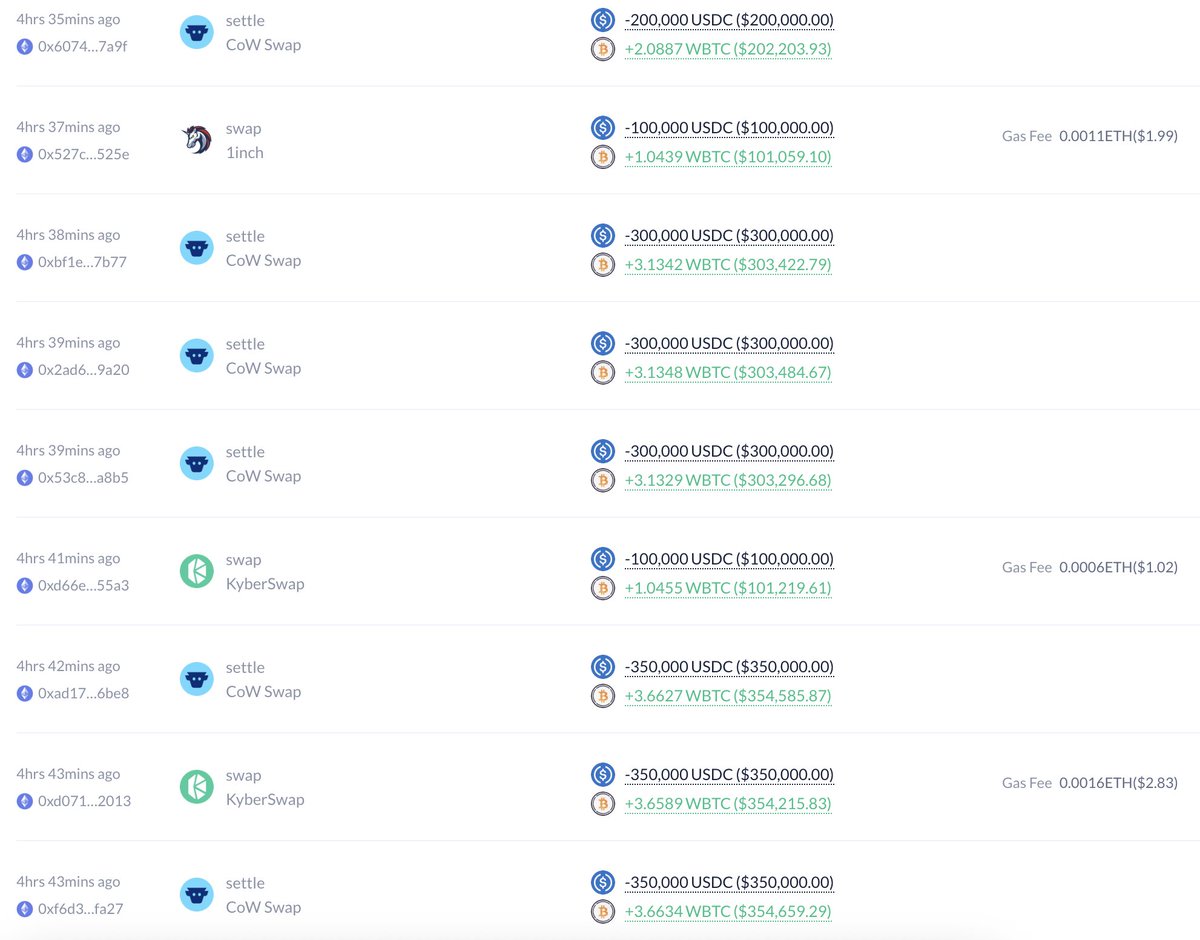Select +1.0455 WBTC ($101,219.61) amount
Viewport: 1200px width, 940px height.
click(x=728, y=589)
